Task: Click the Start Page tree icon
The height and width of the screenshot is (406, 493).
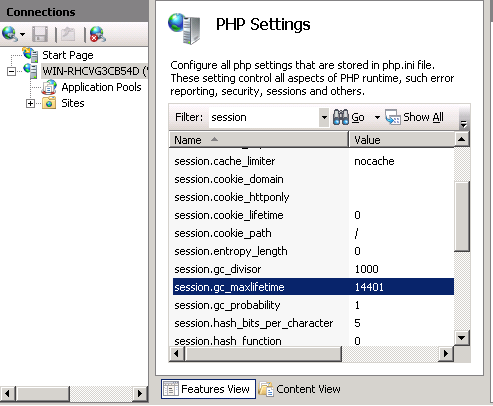Action: pos(31,55)
